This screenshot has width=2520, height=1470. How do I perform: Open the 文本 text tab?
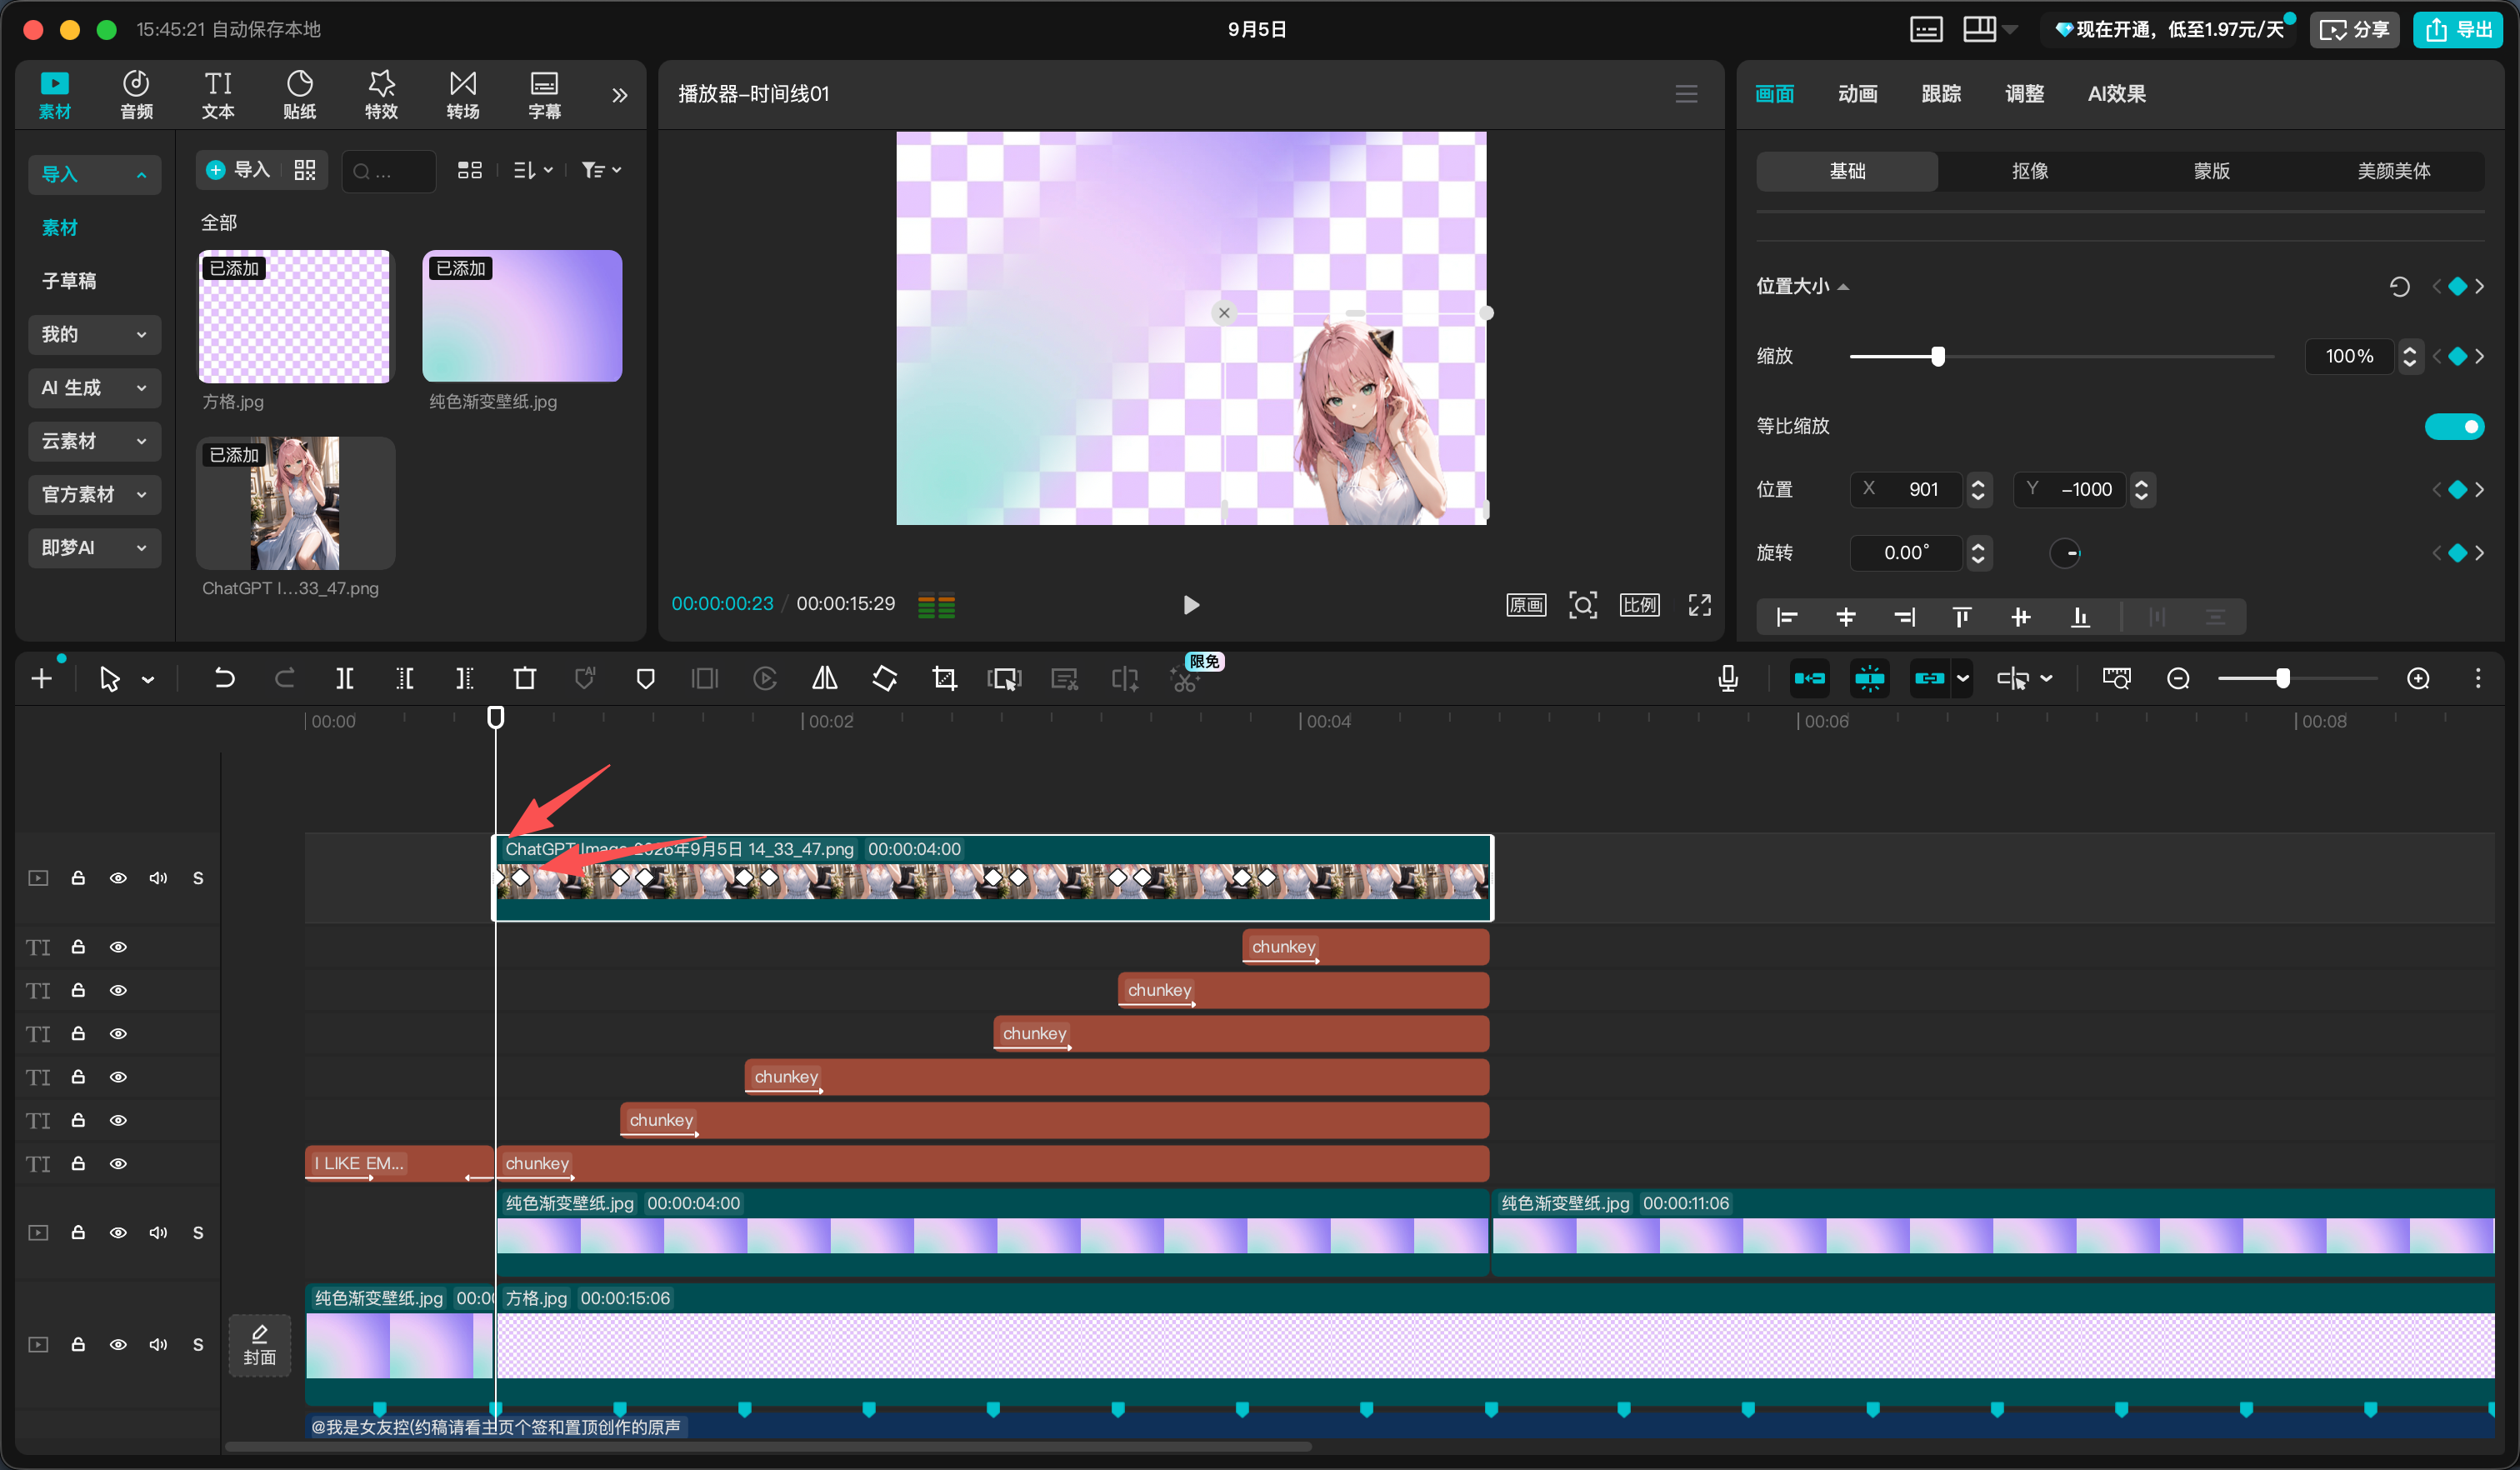coord(218,95)
